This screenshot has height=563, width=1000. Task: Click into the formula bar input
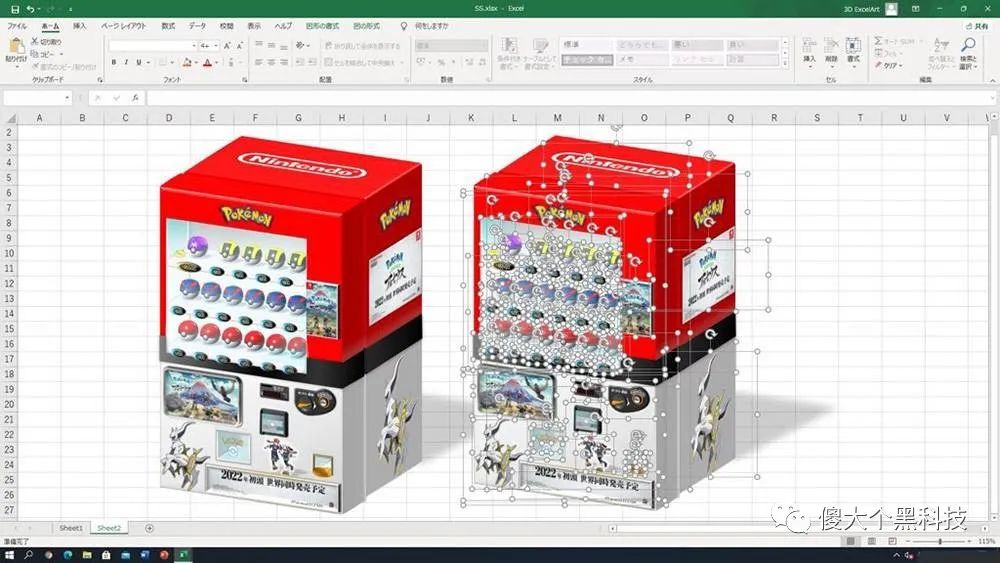[x=568, y=98]
